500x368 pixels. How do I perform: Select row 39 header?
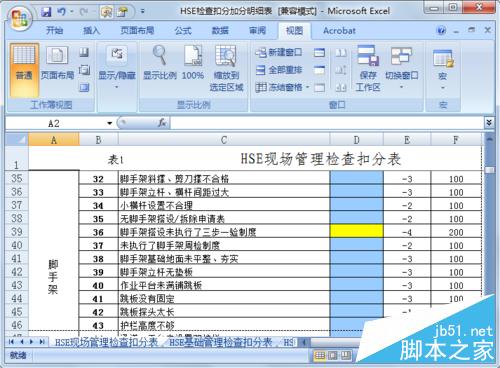(x=17, y=232)
